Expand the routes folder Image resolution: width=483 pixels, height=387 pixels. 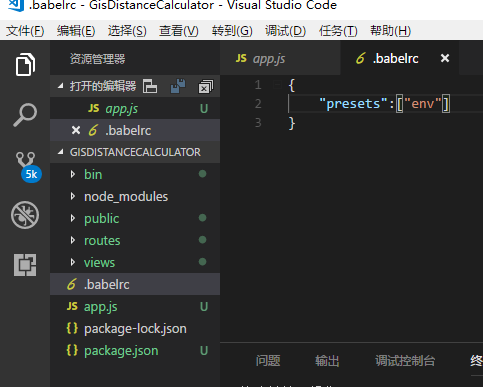point(73,240)
